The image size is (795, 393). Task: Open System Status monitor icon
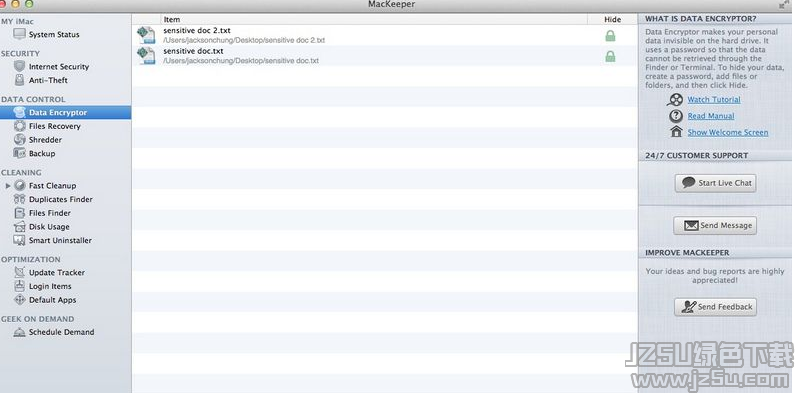(19, 34)
